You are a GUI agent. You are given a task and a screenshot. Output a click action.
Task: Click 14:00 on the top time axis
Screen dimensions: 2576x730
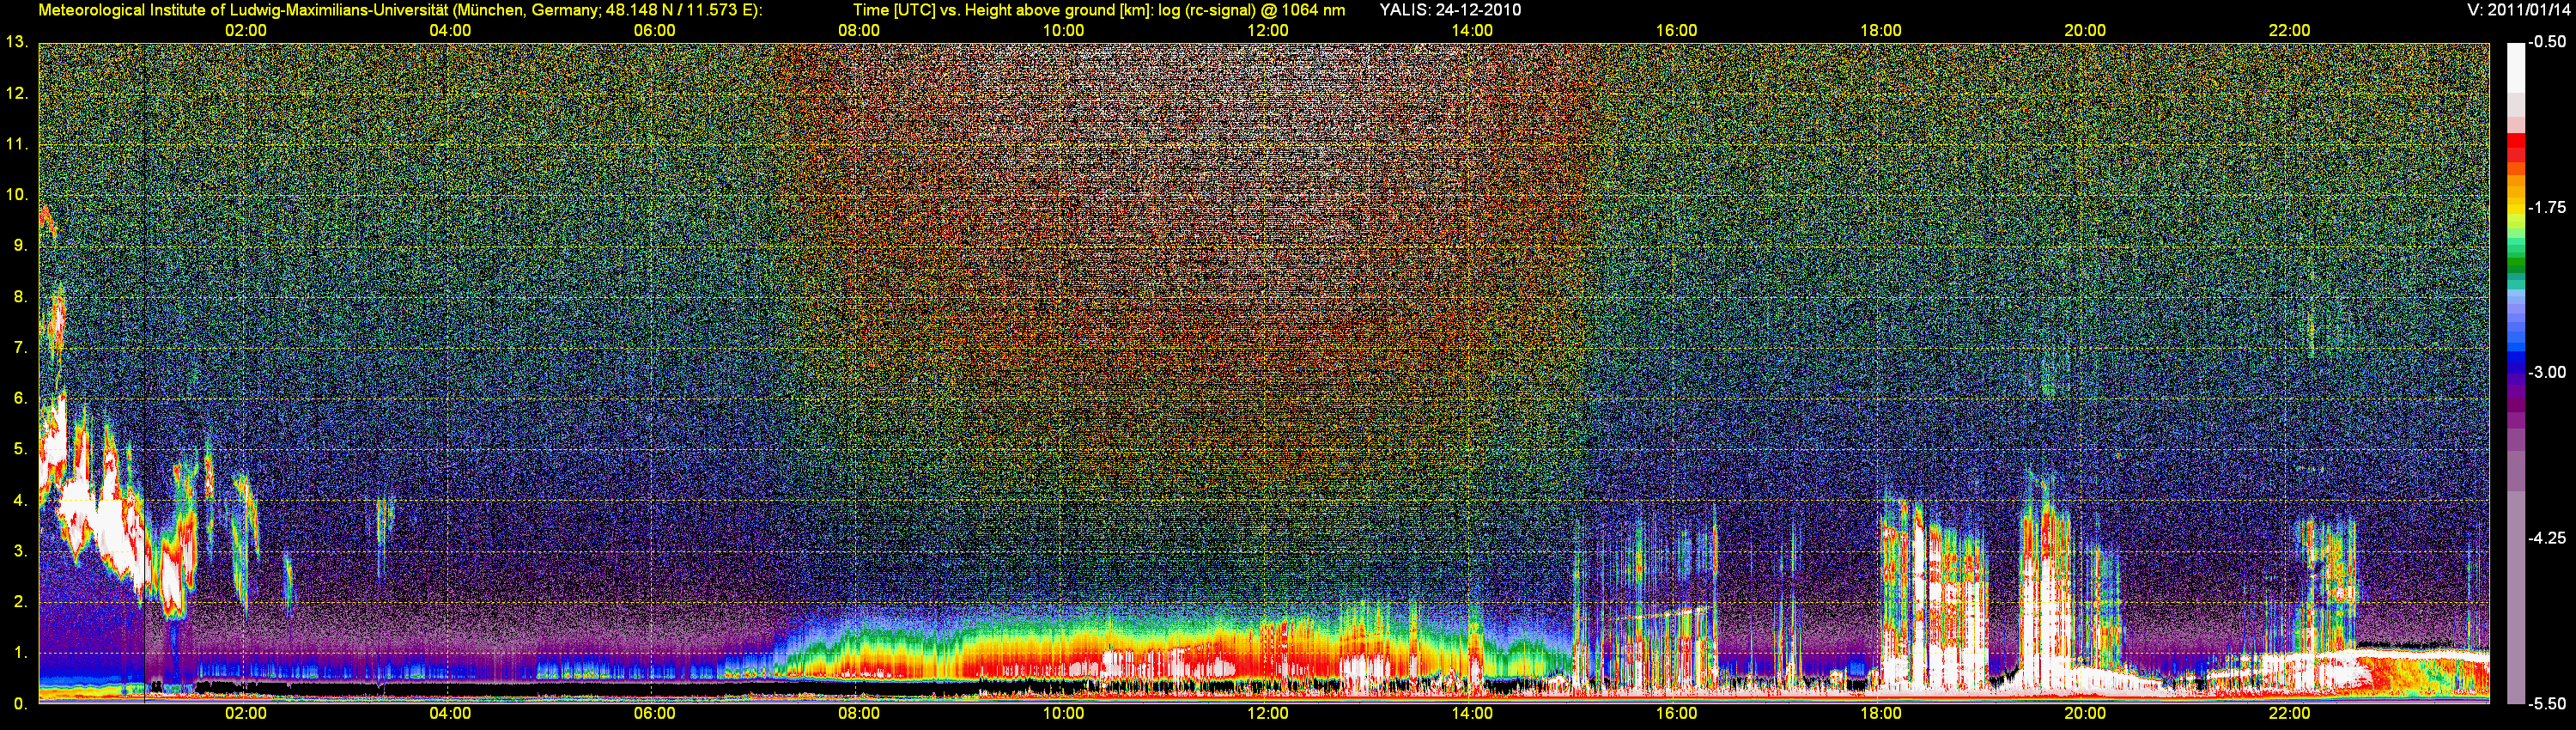click(1472, 31)
